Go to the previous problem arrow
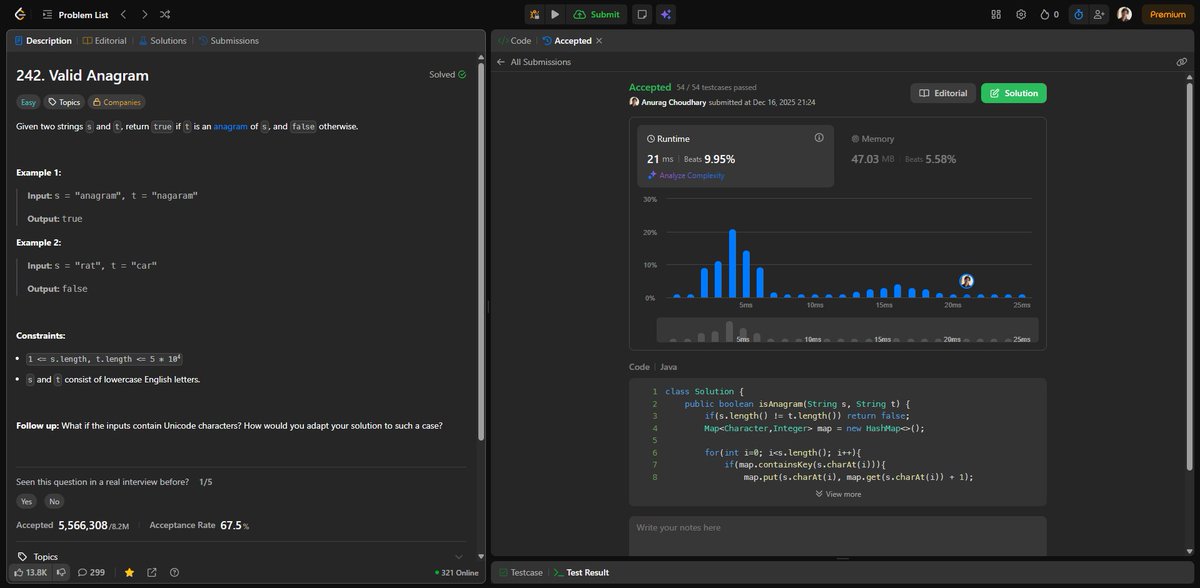This screenshot has width=1200, height=588. tap(123, 14)
